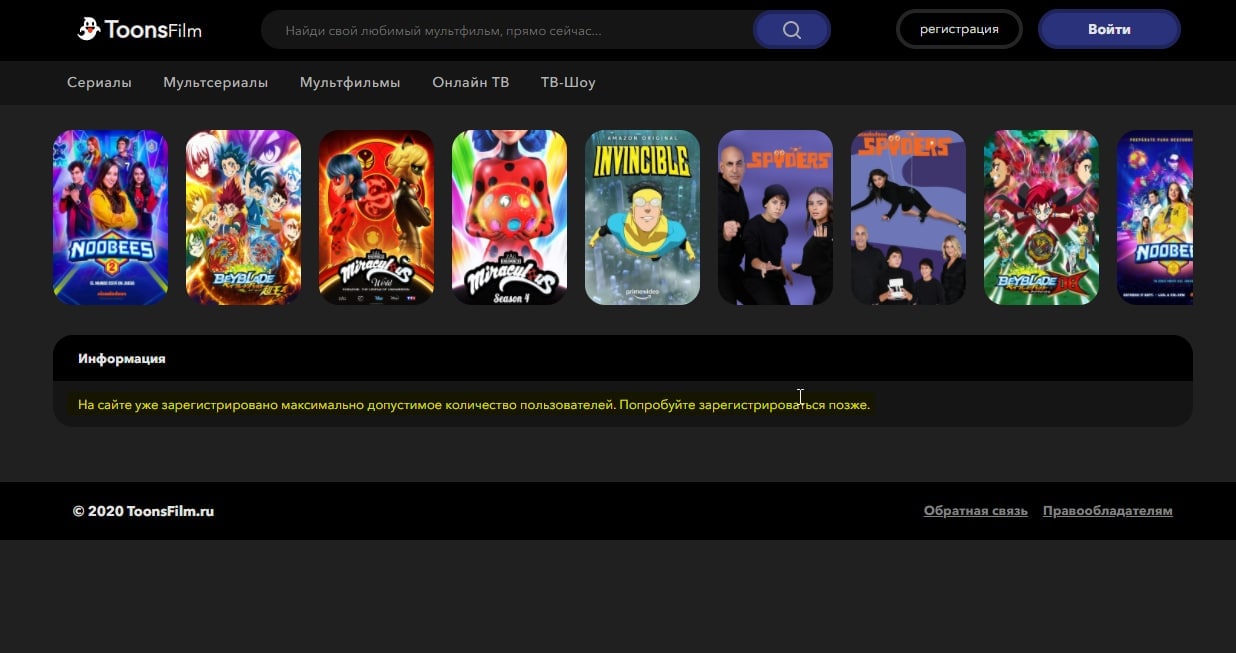Click the Информация panel heading
The height and width of the screenshot is (653, 1236).
click(x=122, y=358)
